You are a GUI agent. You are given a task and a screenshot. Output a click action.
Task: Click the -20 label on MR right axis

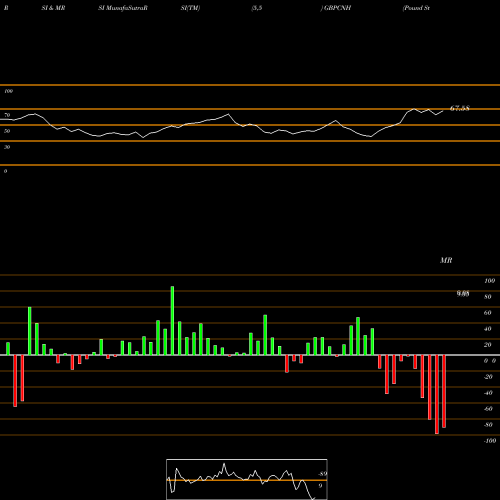coord(488,377)
